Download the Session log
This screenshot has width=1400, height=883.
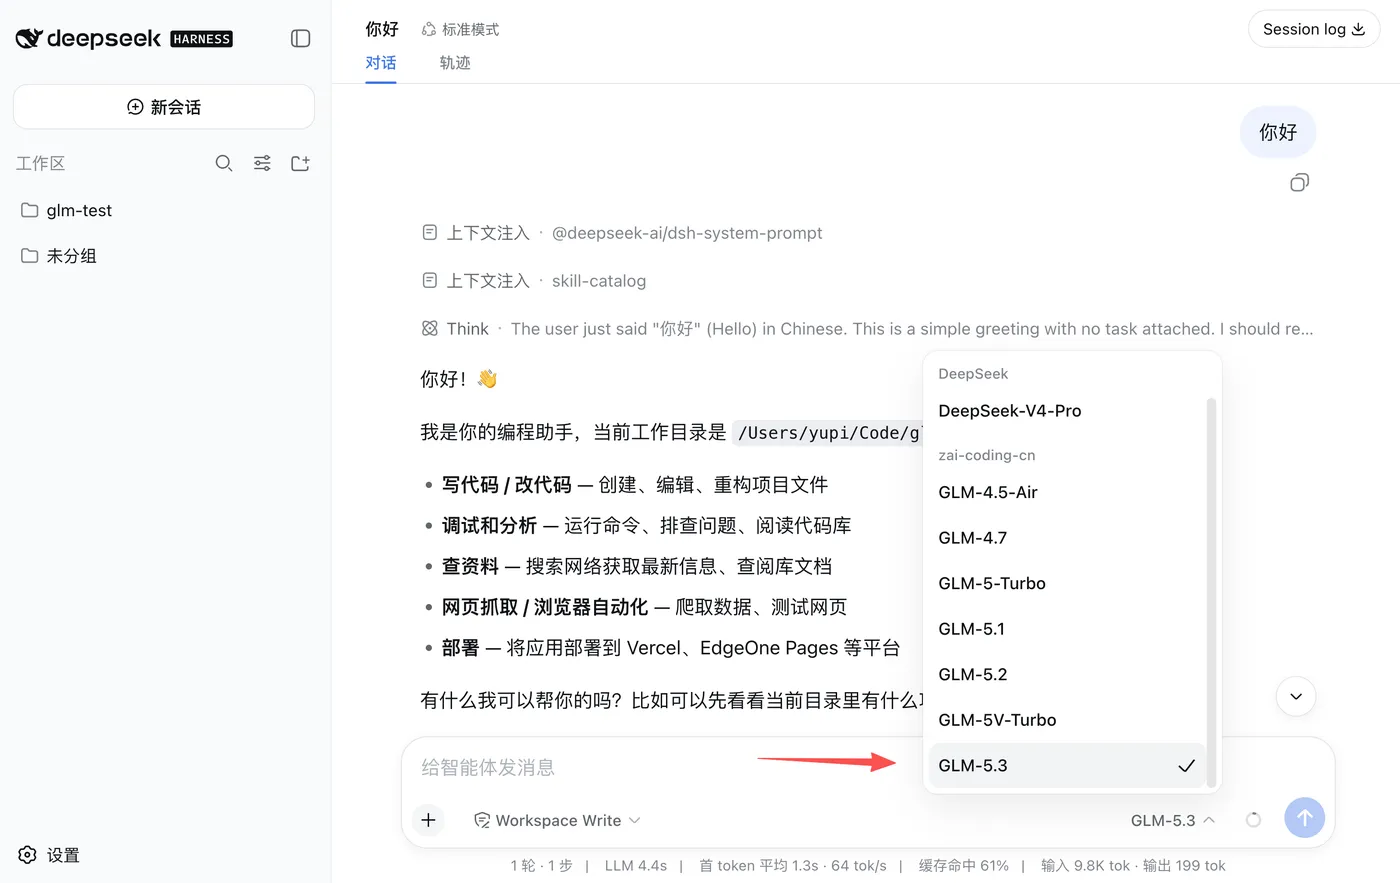1314,29
